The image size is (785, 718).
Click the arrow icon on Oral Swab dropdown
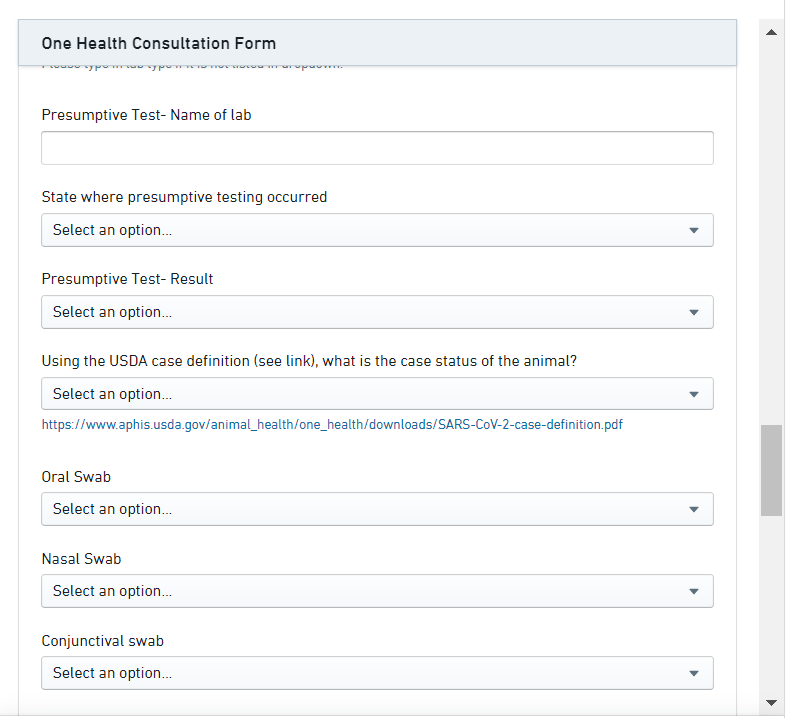click(x=694, y=509)
